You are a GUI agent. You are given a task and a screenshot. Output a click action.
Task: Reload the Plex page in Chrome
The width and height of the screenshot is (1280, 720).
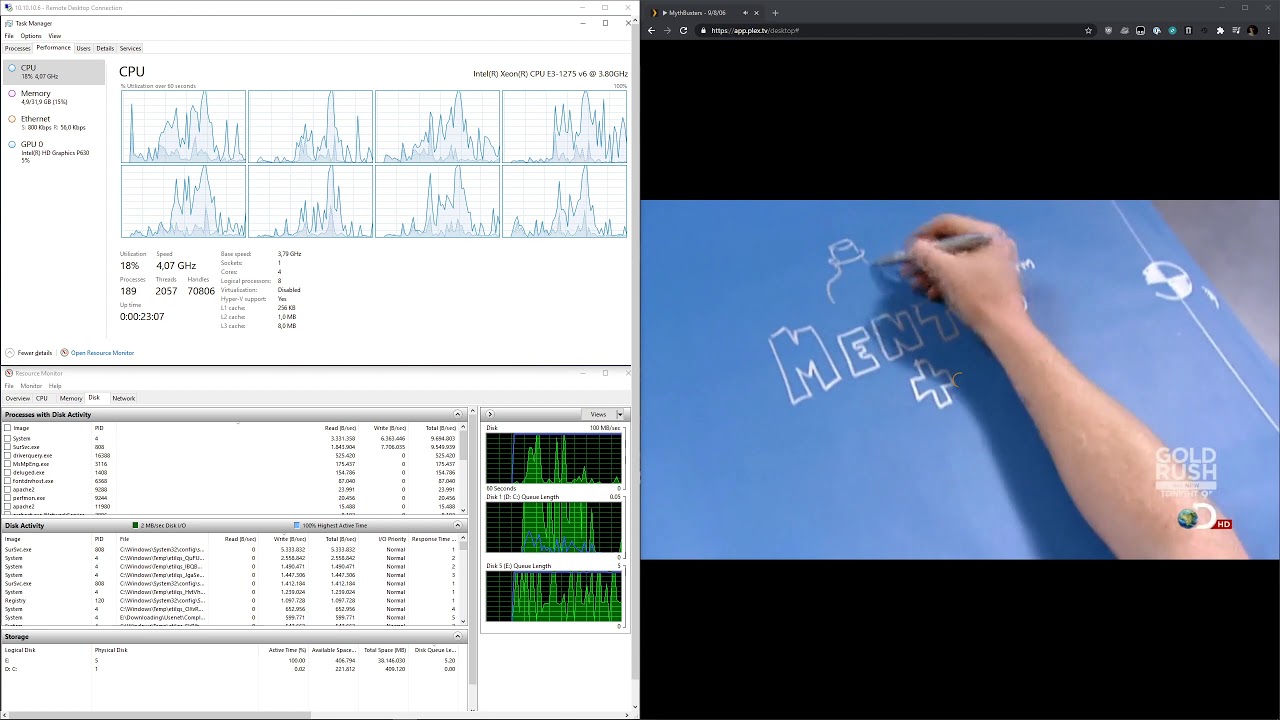pyautogui.click(x=684, y=30)
